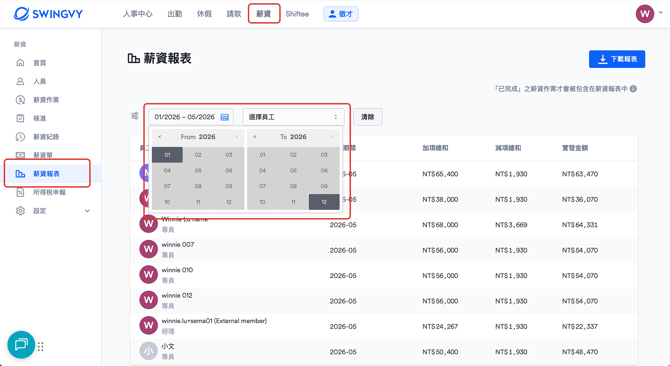The image size is (670, 366).
Task: Click the 實發金額 column header
Action: coord(575,148)
